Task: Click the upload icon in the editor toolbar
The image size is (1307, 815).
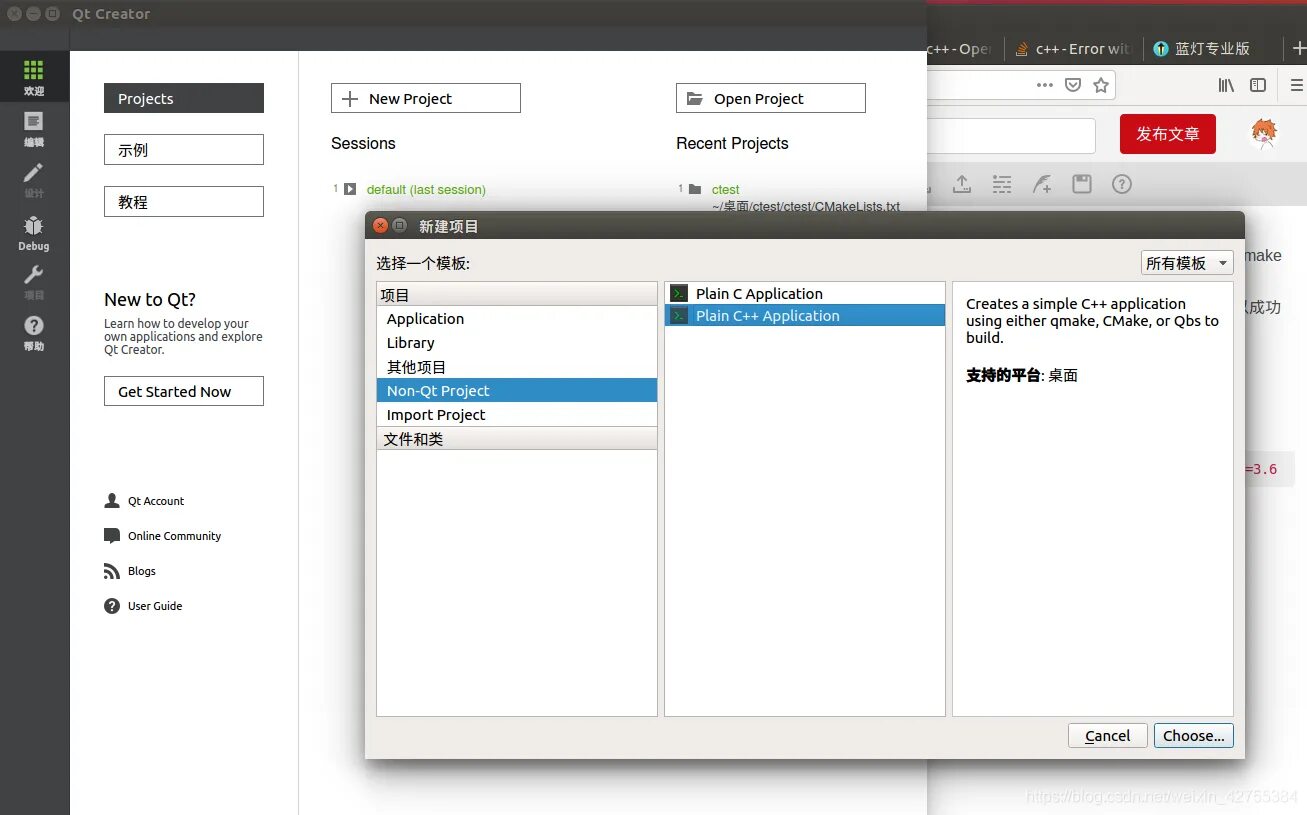Action: pos(961,184)
